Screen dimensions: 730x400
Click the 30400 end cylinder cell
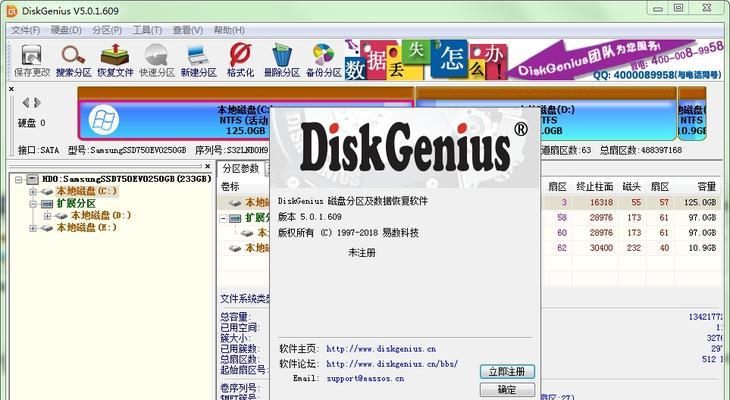click(601, 248)
